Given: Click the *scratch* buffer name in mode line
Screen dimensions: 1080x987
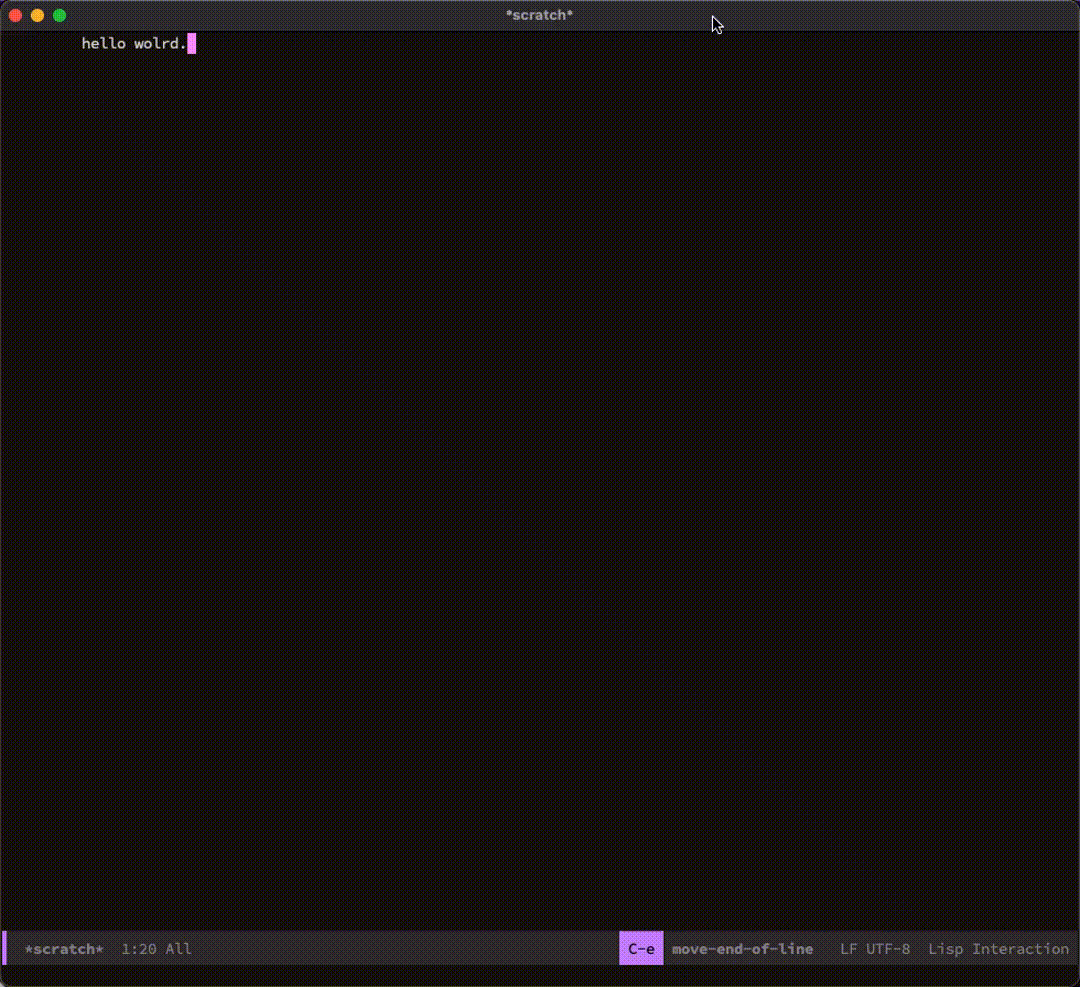Looking at the screenshot, I should 64,948.
